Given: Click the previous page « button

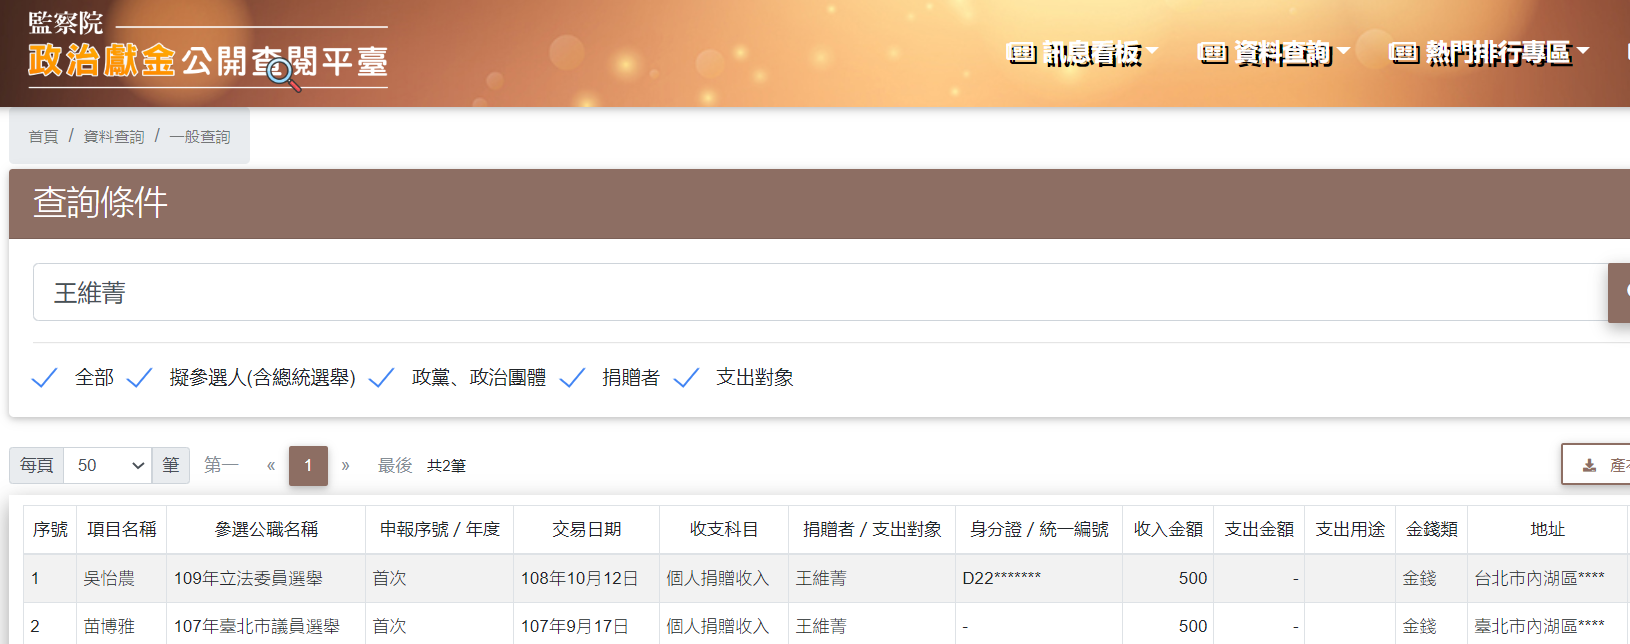Looking at the screenshot, I should click(271, 466).
